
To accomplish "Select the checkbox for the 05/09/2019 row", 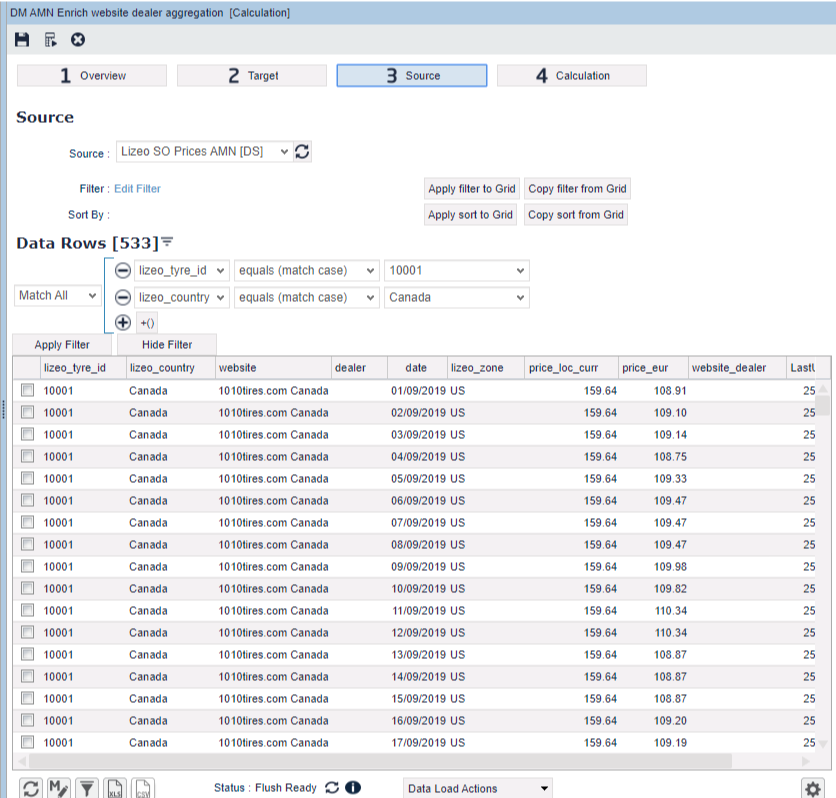I will coord(28,479).
